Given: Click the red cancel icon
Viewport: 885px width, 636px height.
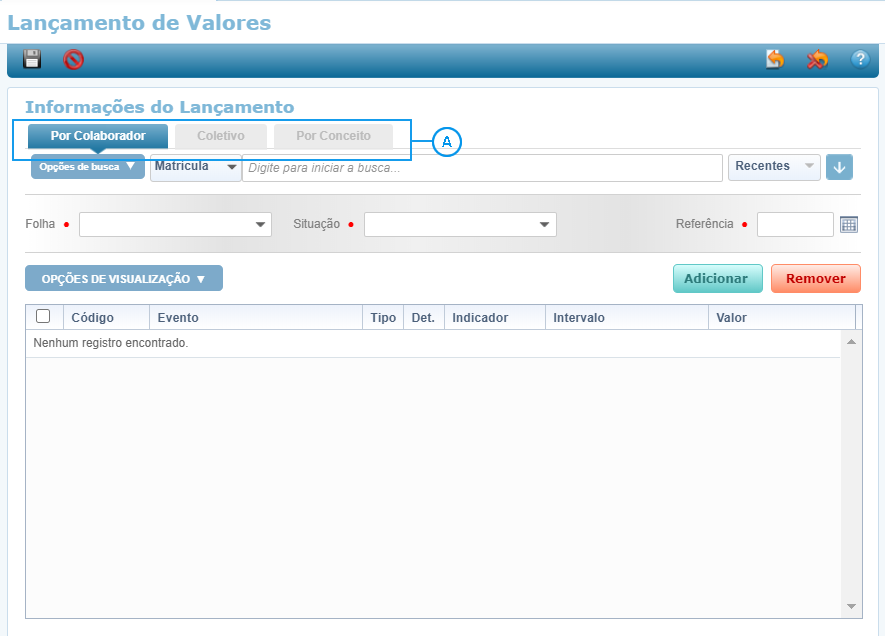Looking at the screenshot, I should pyautogui.click(x=73, y=60).
